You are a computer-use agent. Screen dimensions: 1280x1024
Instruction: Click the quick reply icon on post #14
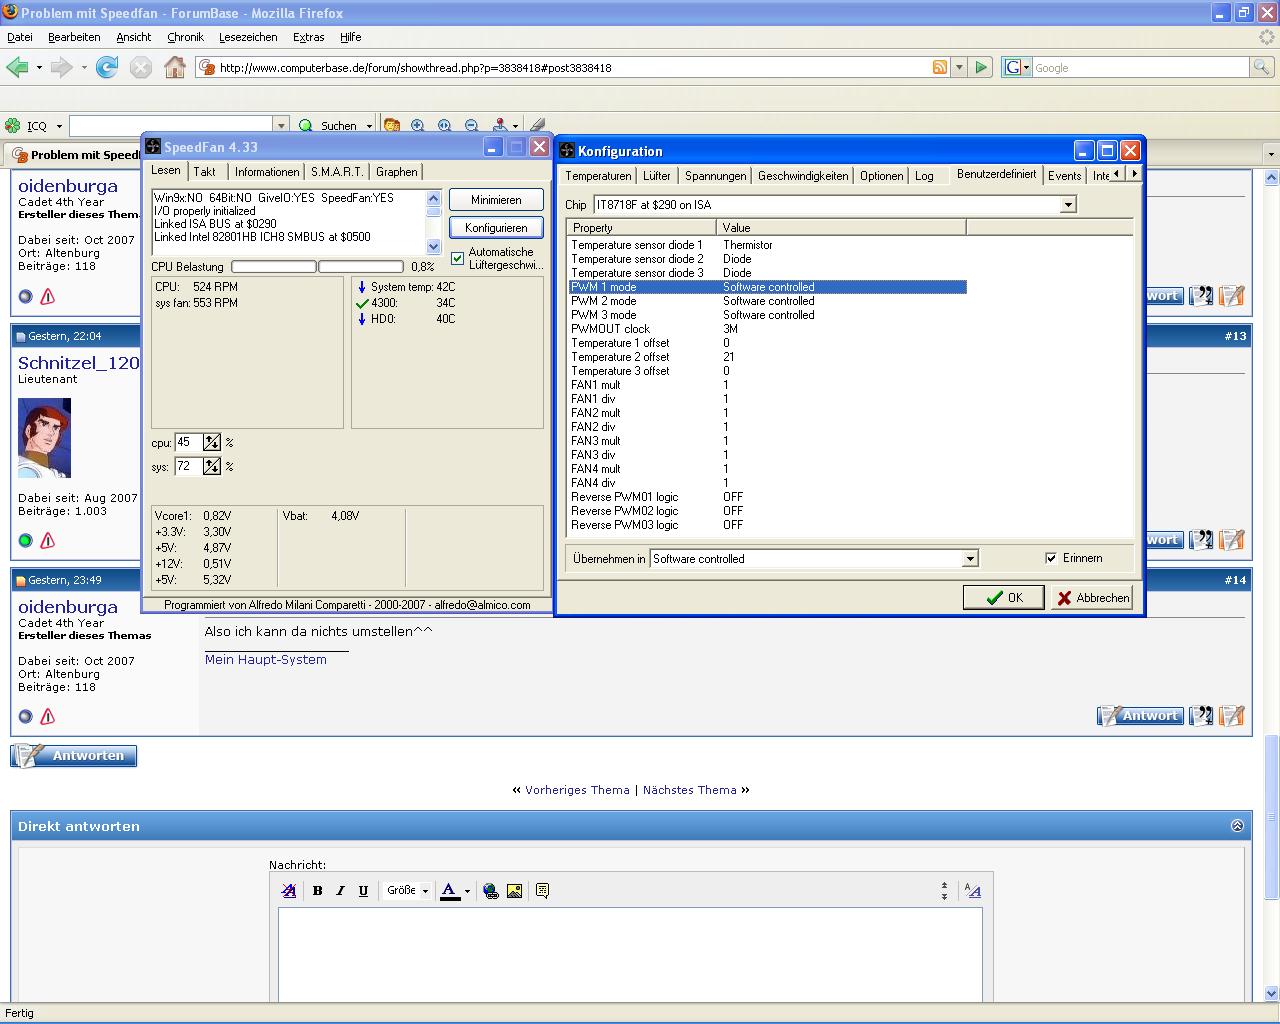(1232, 716)
